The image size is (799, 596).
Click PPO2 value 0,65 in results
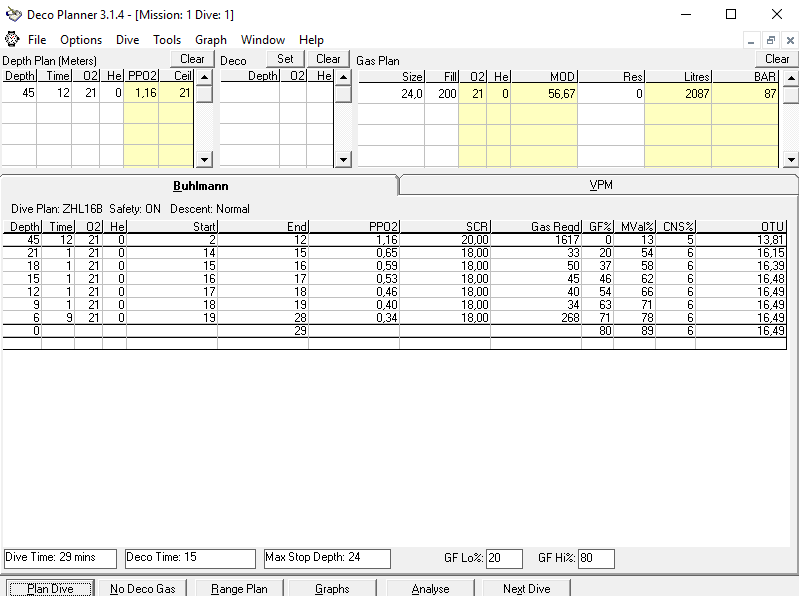(354, 253)
